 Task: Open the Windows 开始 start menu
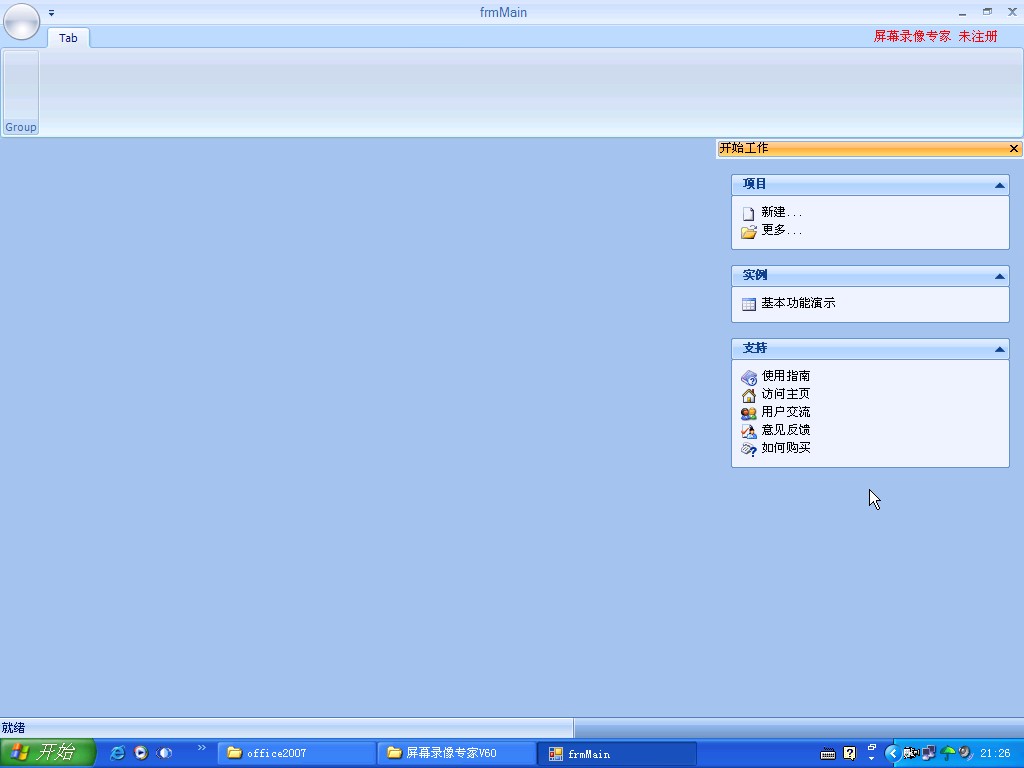point(47,753)
